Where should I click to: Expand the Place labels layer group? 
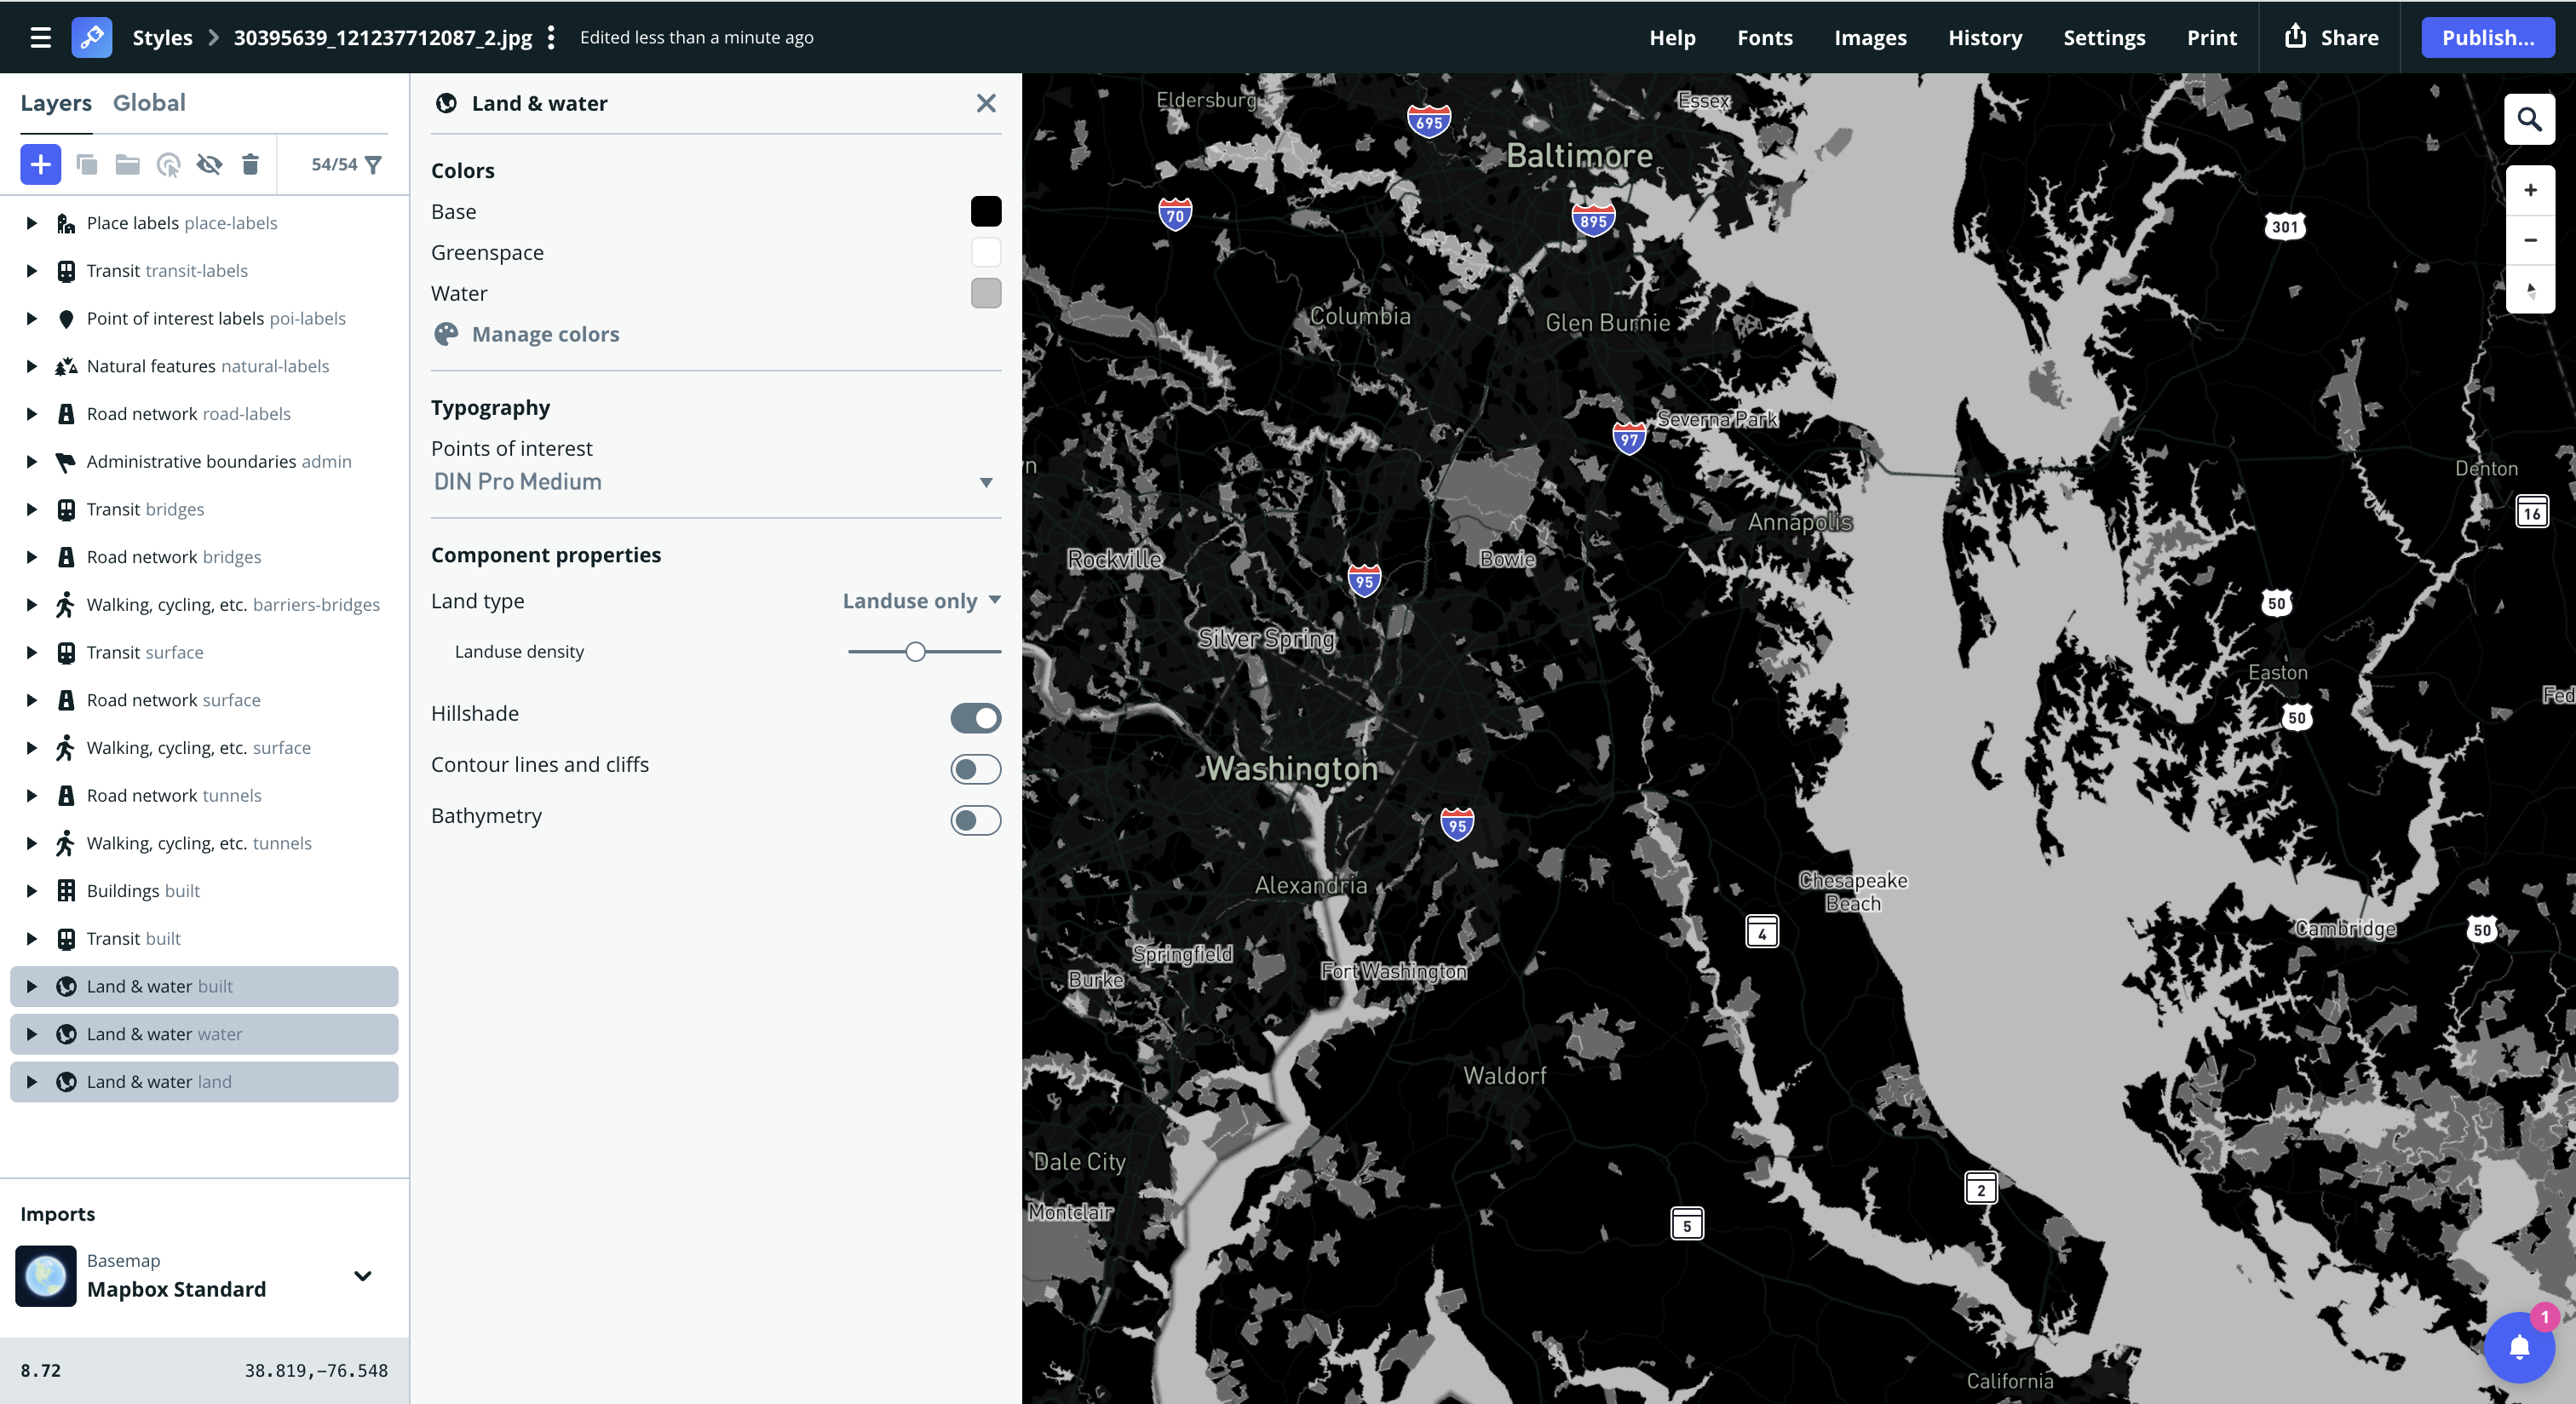[31, 223]
